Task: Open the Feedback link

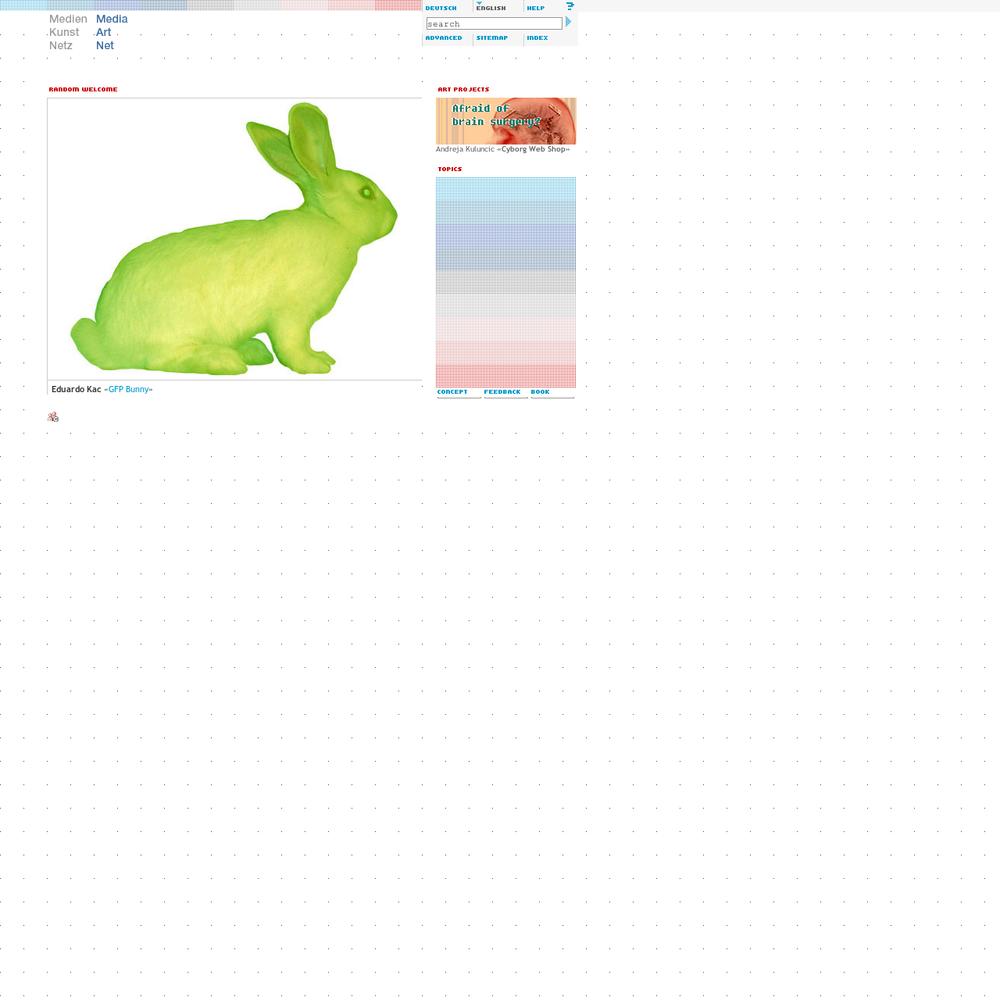Action: (502, 392)
